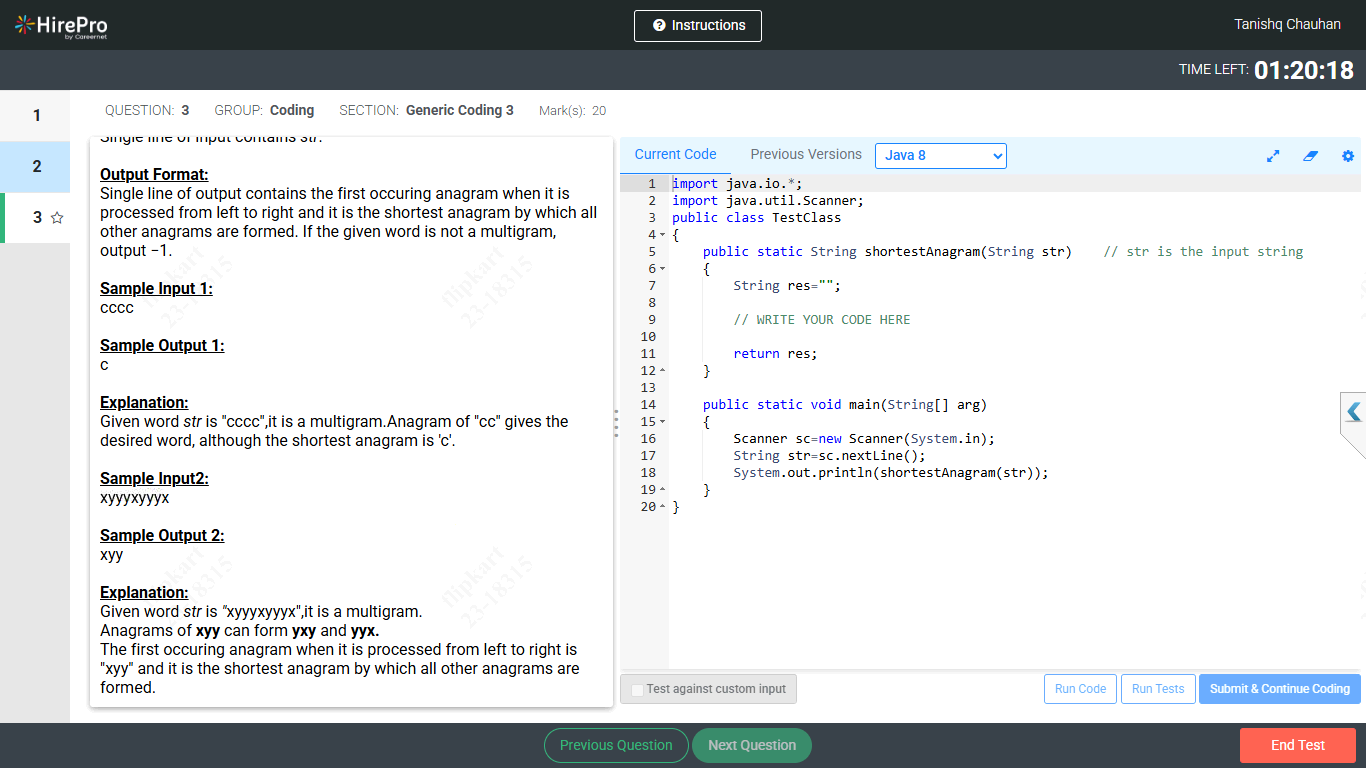
Task: Collapse code fold at line 15
Action: 662,422
